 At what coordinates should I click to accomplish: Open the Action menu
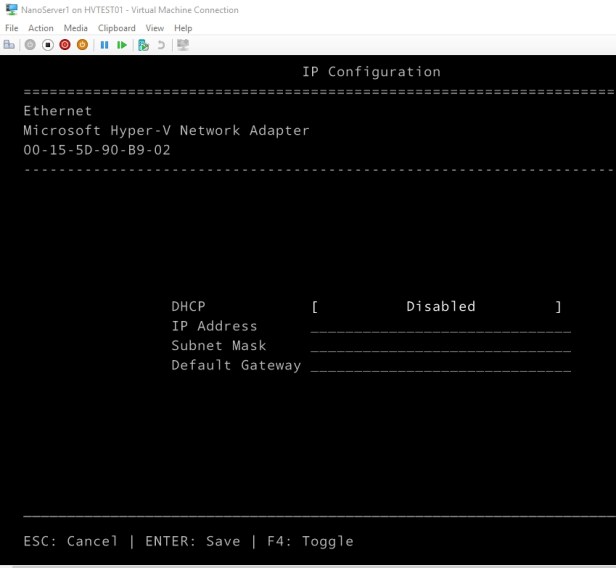[x=41, y=28]
